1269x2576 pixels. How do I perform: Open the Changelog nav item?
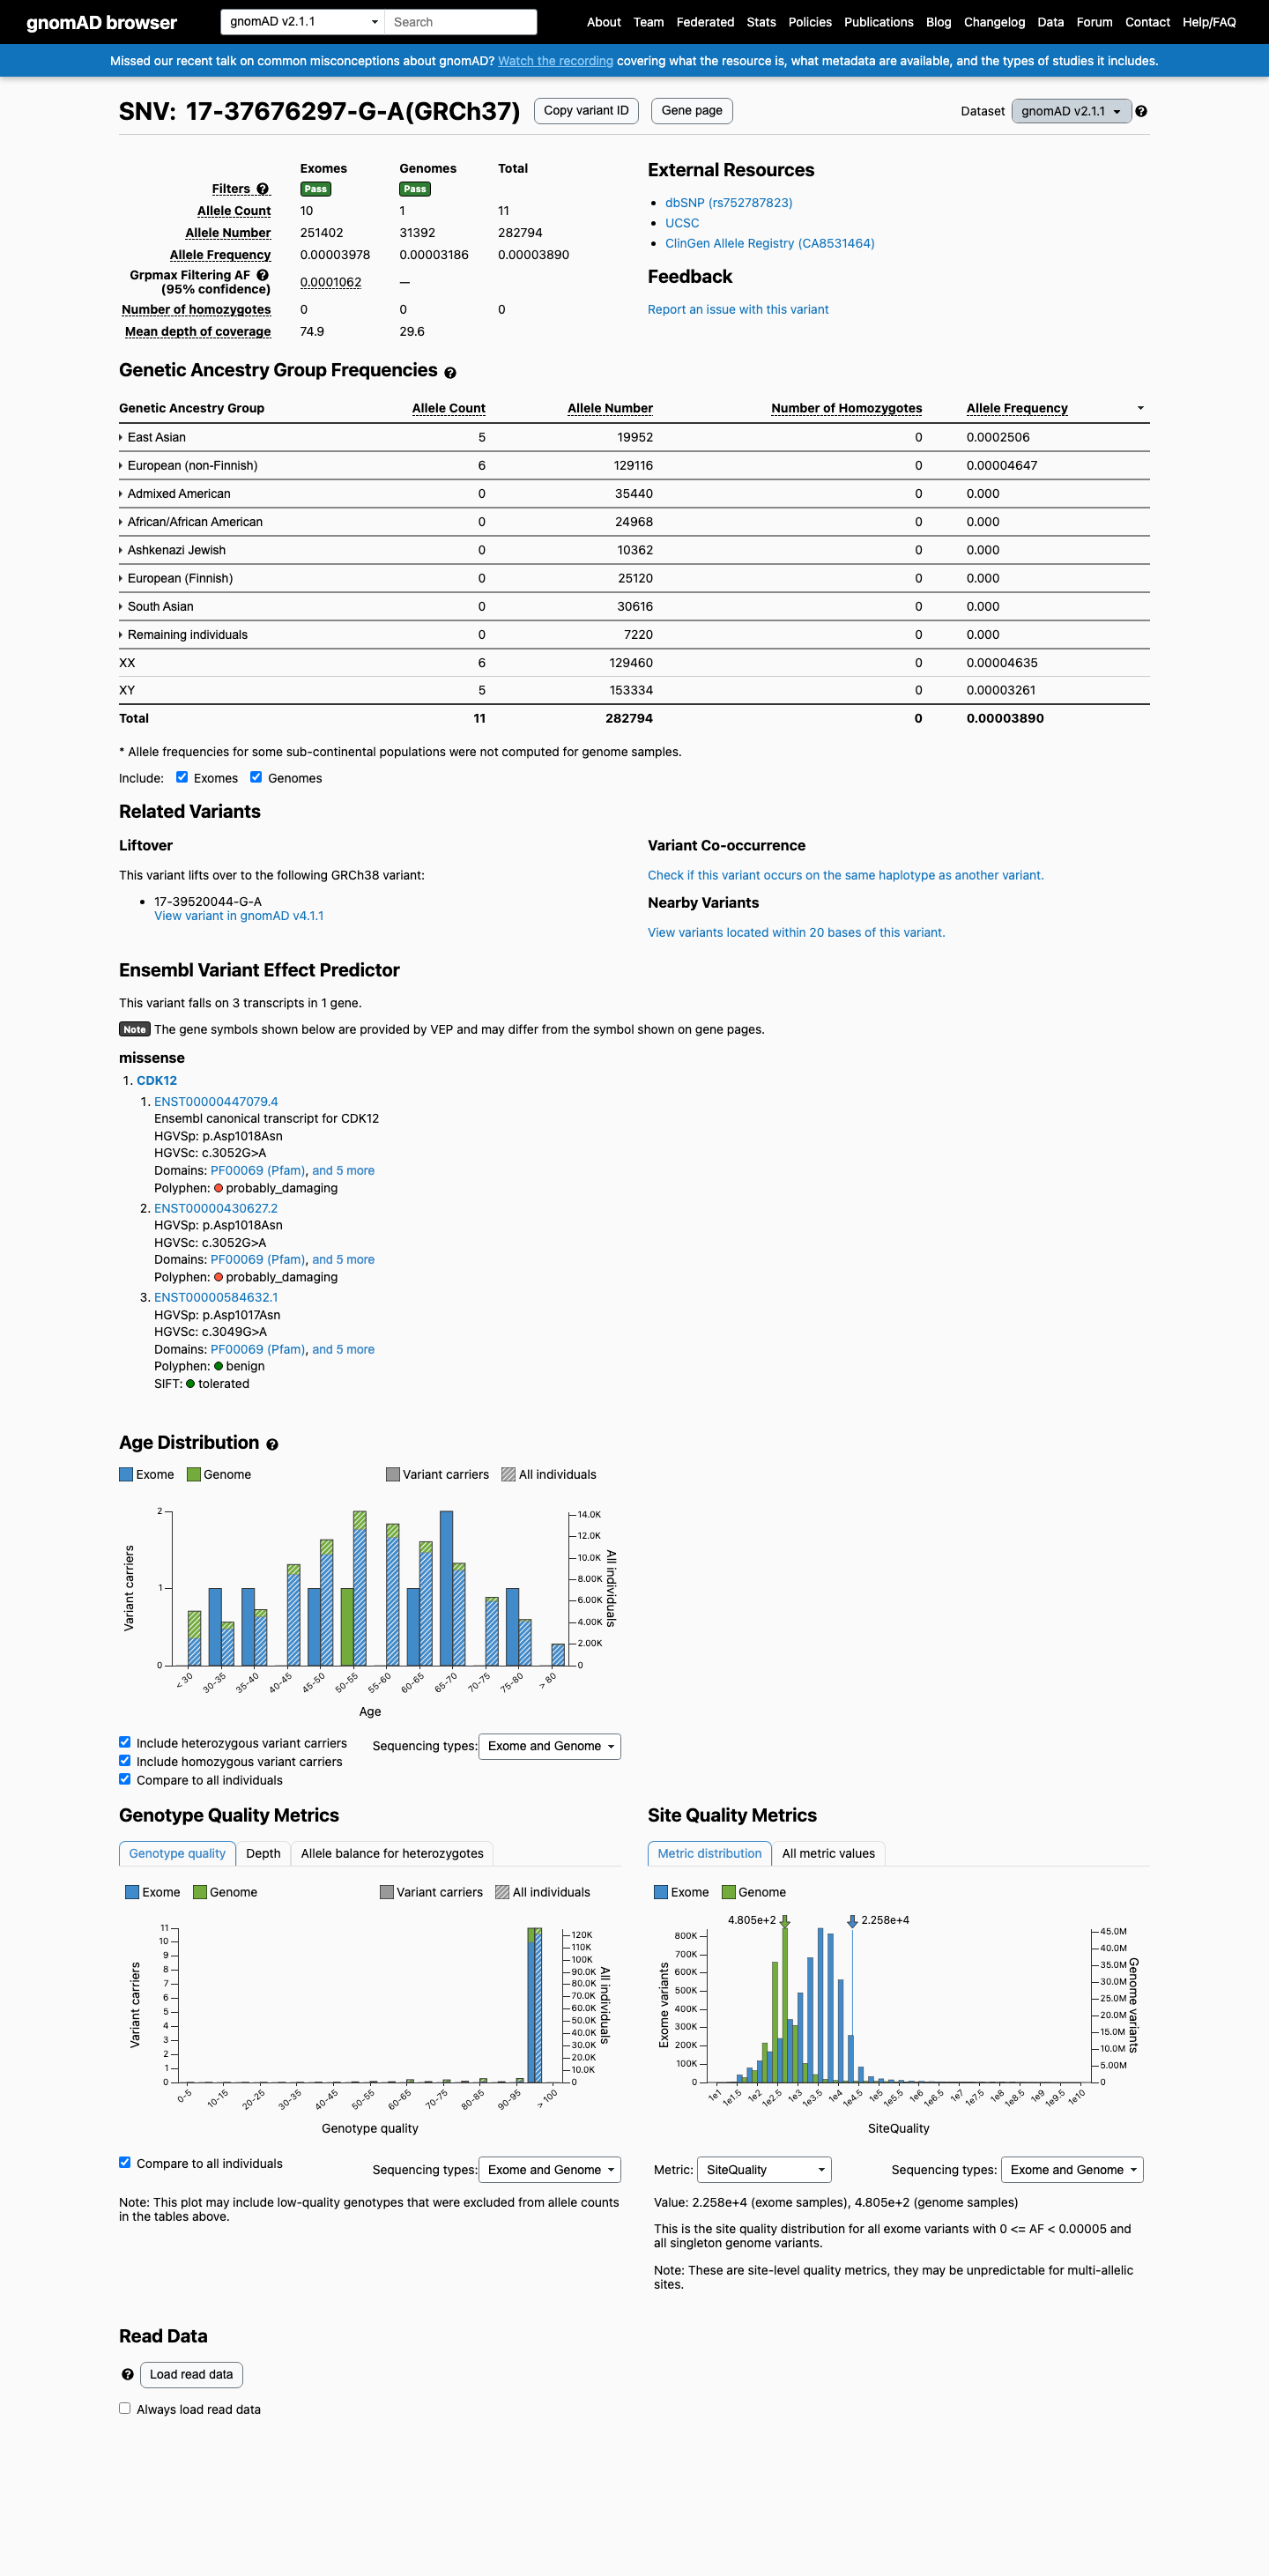point(994,22)
